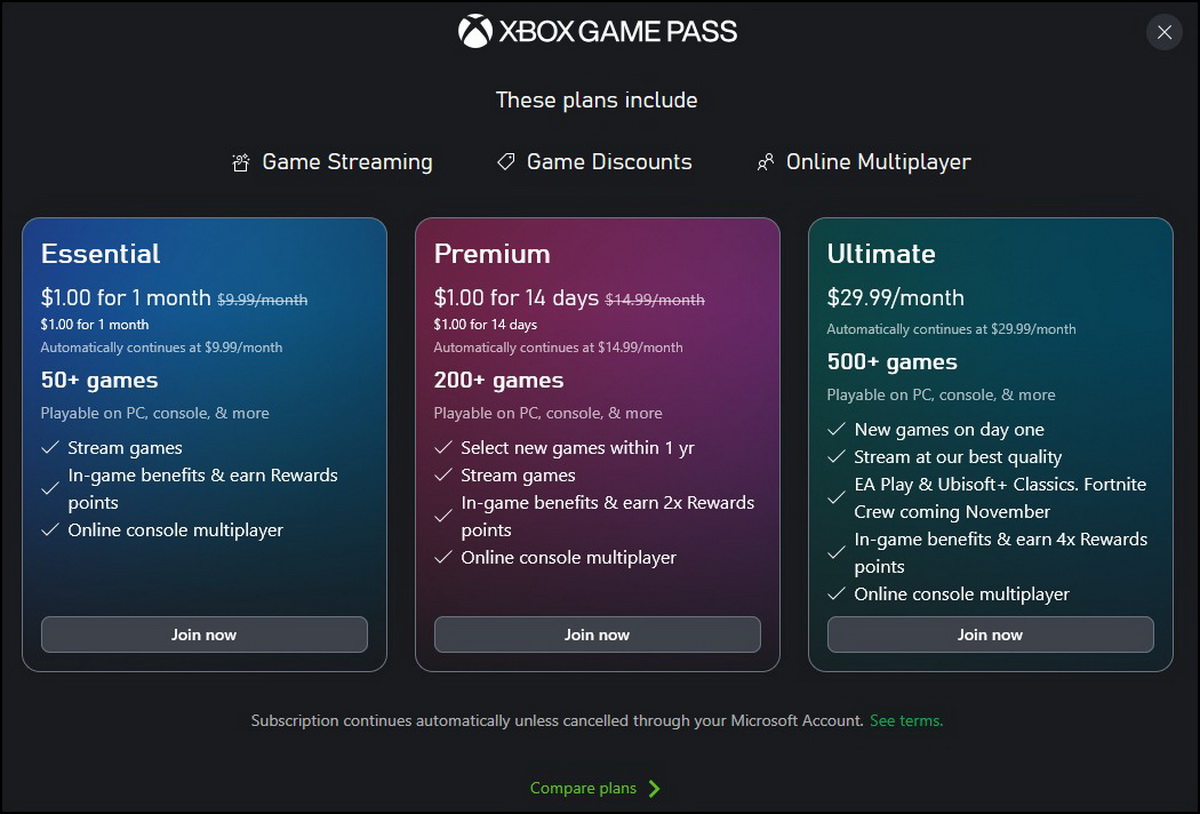
Task: Click the strikethrough $14.99/month price
Action: tap(654, 299)
